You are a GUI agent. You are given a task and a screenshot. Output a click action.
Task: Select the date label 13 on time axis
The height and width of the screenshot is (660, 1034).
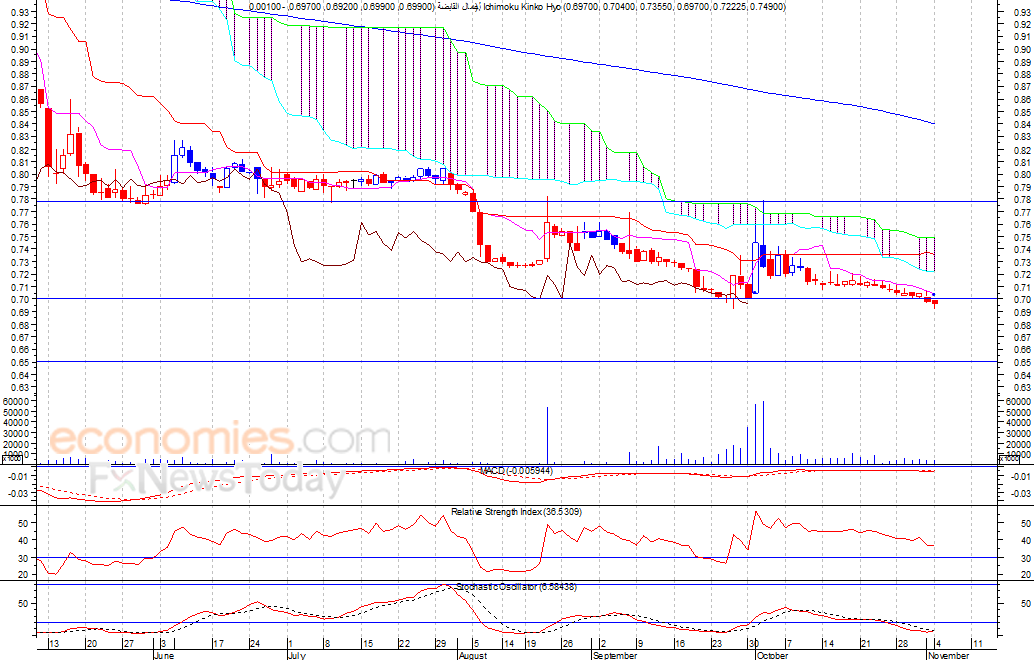click(54, 644)
